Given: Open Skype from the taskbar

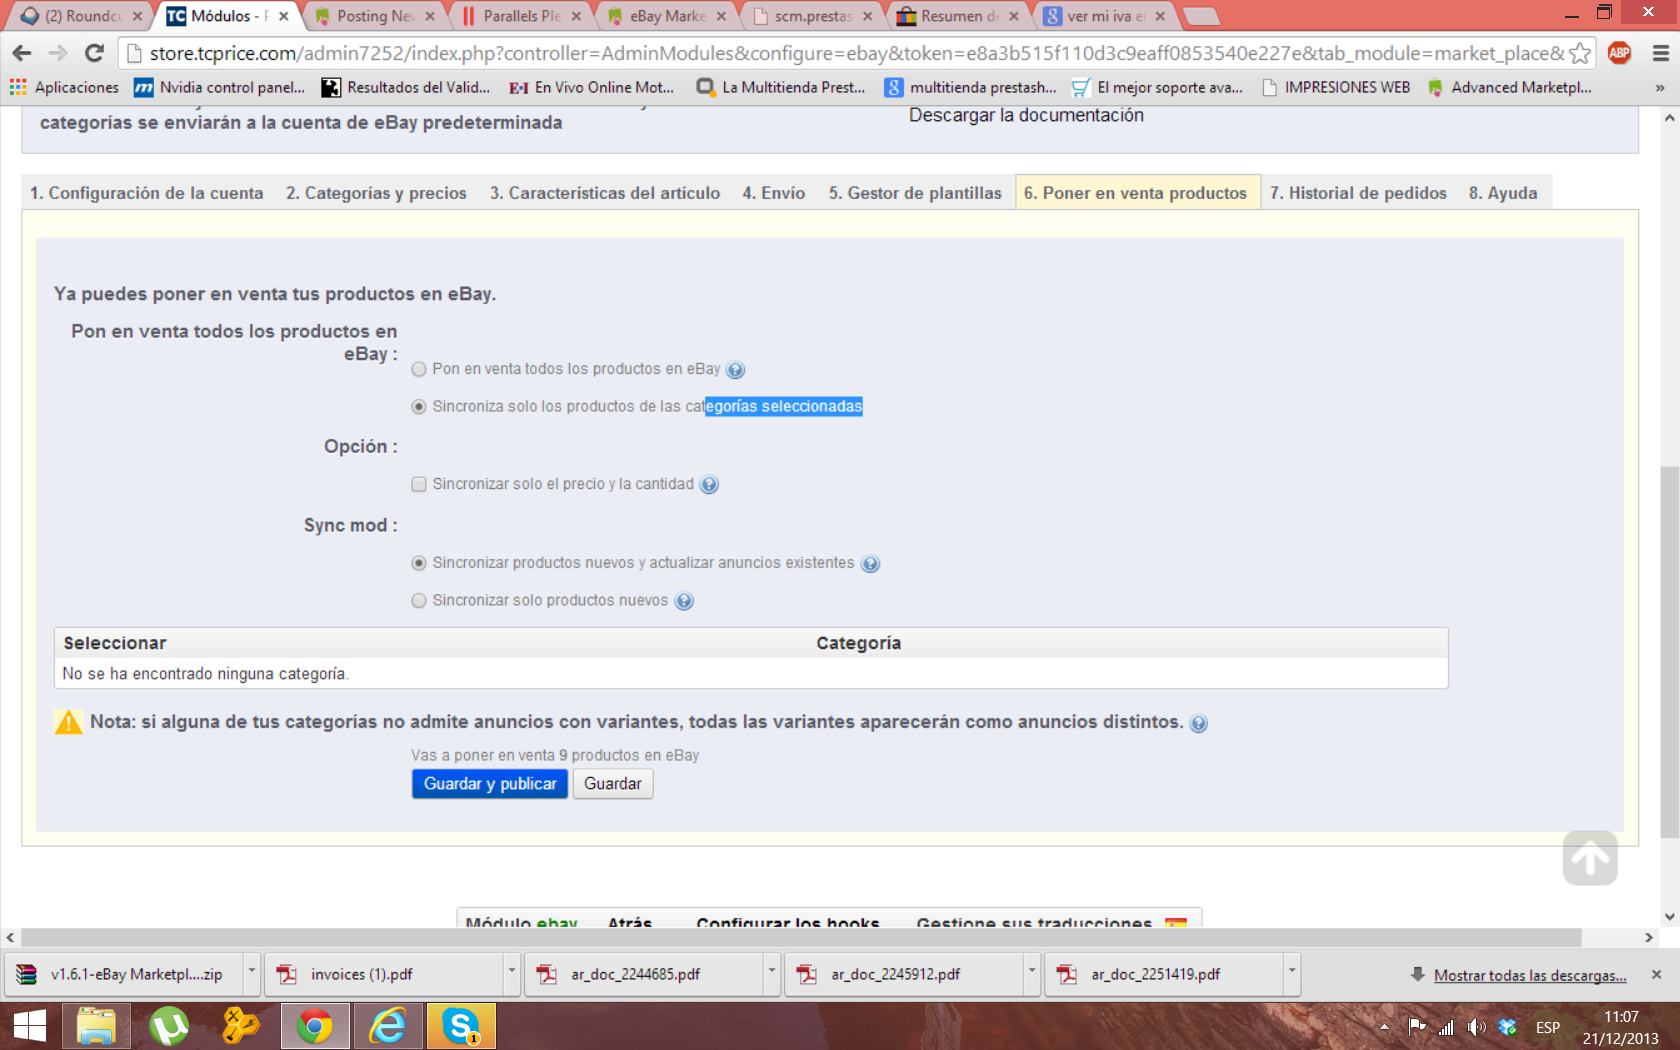Looking at the screenshot, I should coord(461,1027).
